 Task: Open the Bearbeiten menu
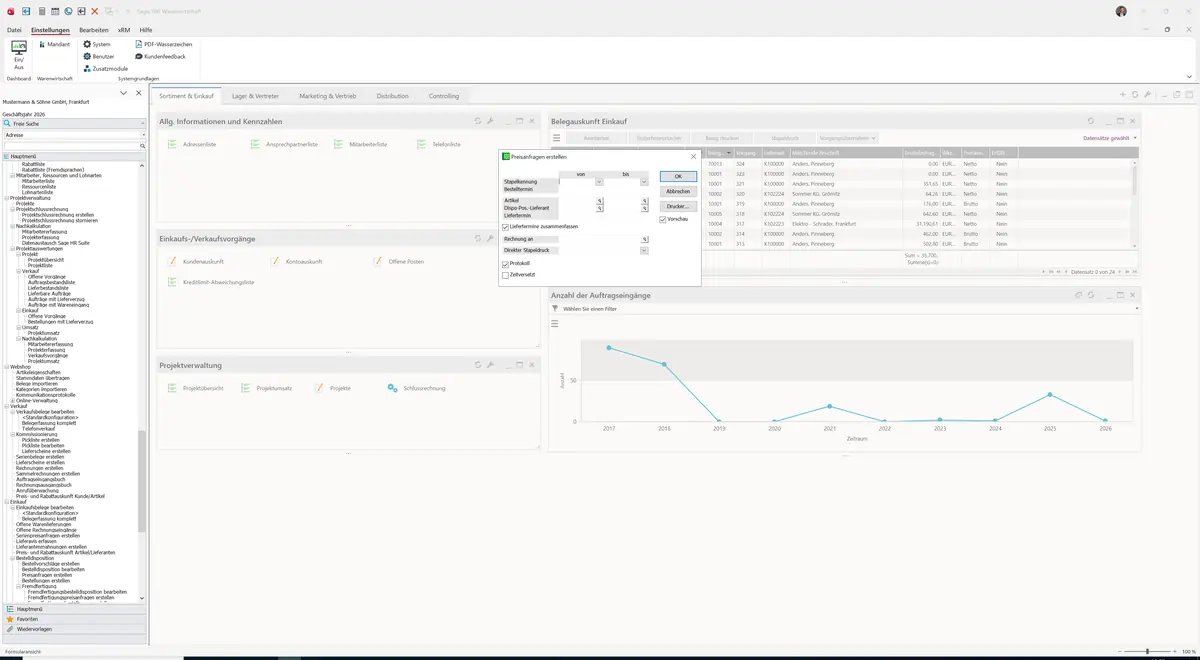point(94,31)
